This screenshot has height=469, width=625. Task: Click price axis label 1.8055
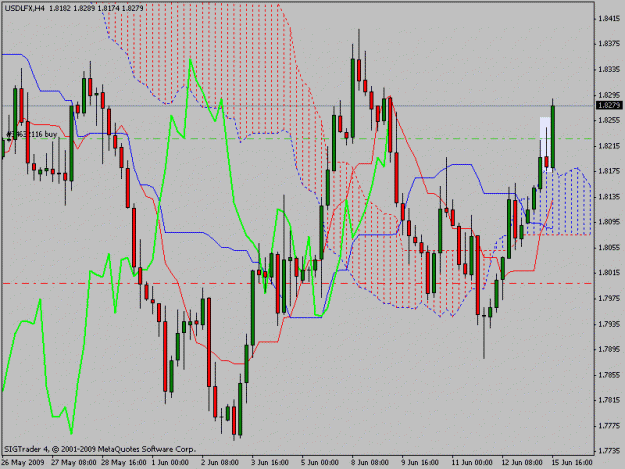point(609,247)
